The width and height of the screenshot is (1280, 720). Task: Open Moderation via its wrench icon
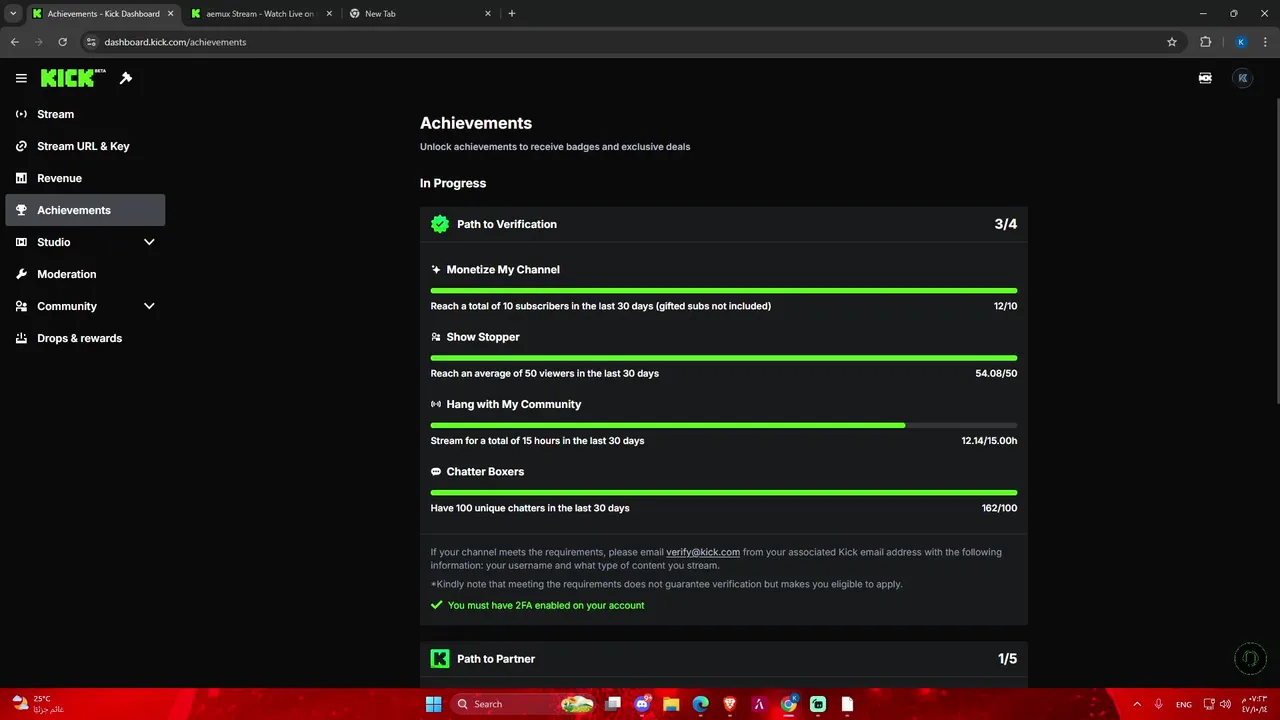(x=21, y=274)
